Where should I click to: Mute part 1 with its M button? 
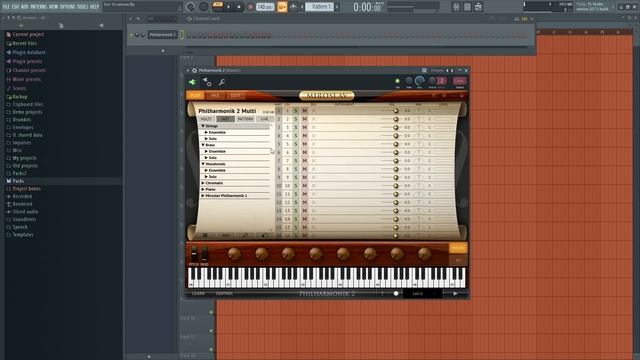[304, 111]
